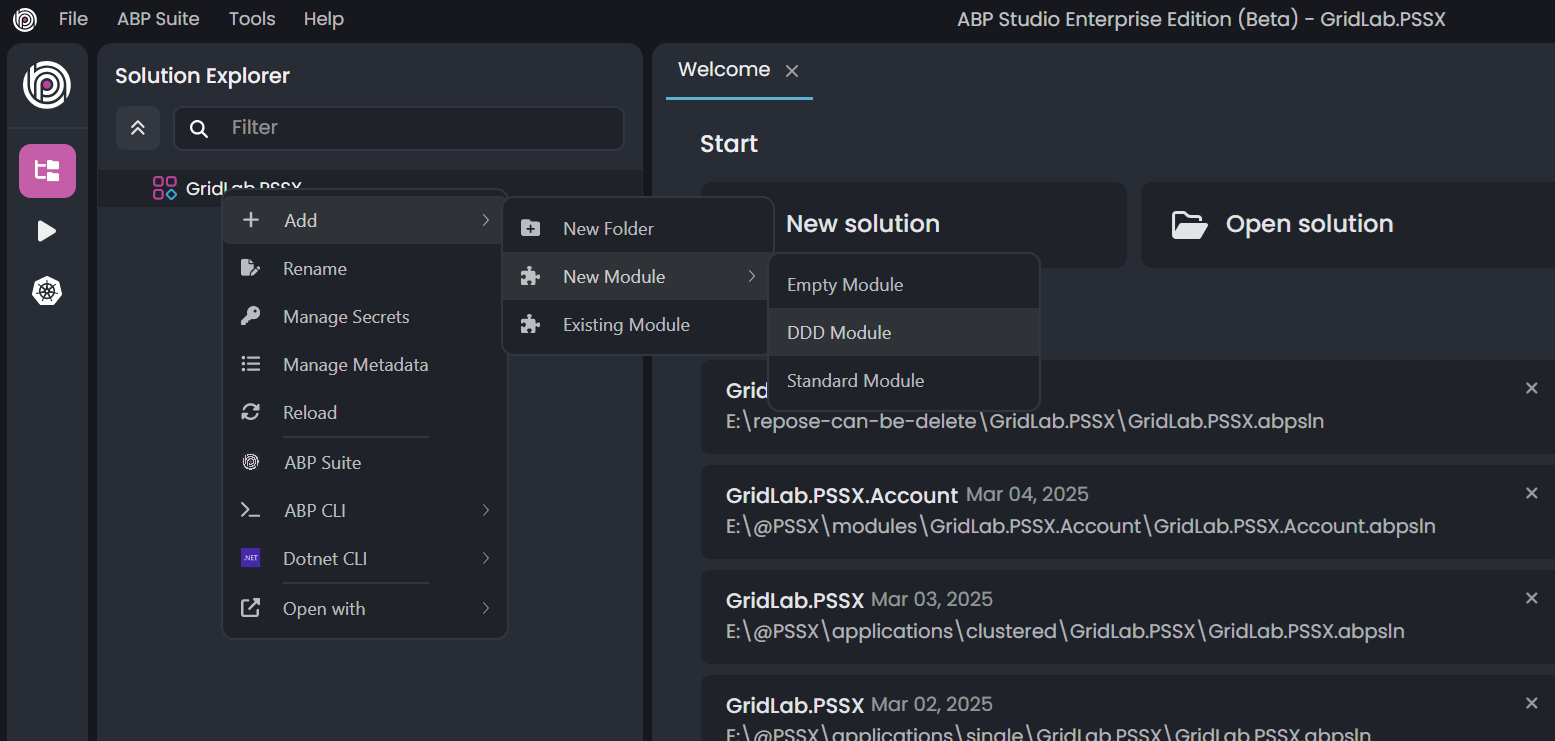Image resolution: width=1555 pixels, height=741 pixels.
Task: Click the repose-can-be-delete solution path
Action: point(1025,421)
